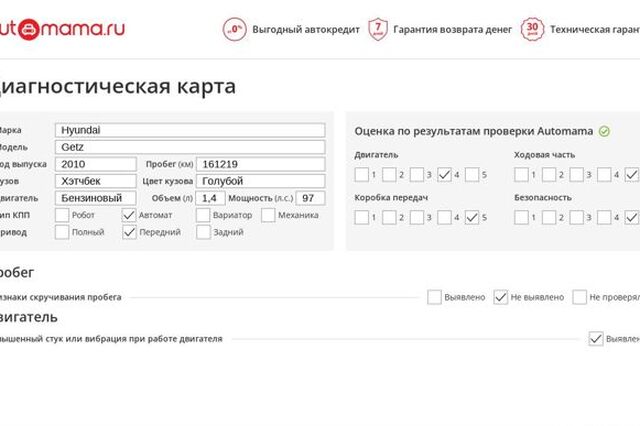Screen dimensions: 640x426
Task: Select rating 3 for Двигатель
Action: (x=417, y=175)
